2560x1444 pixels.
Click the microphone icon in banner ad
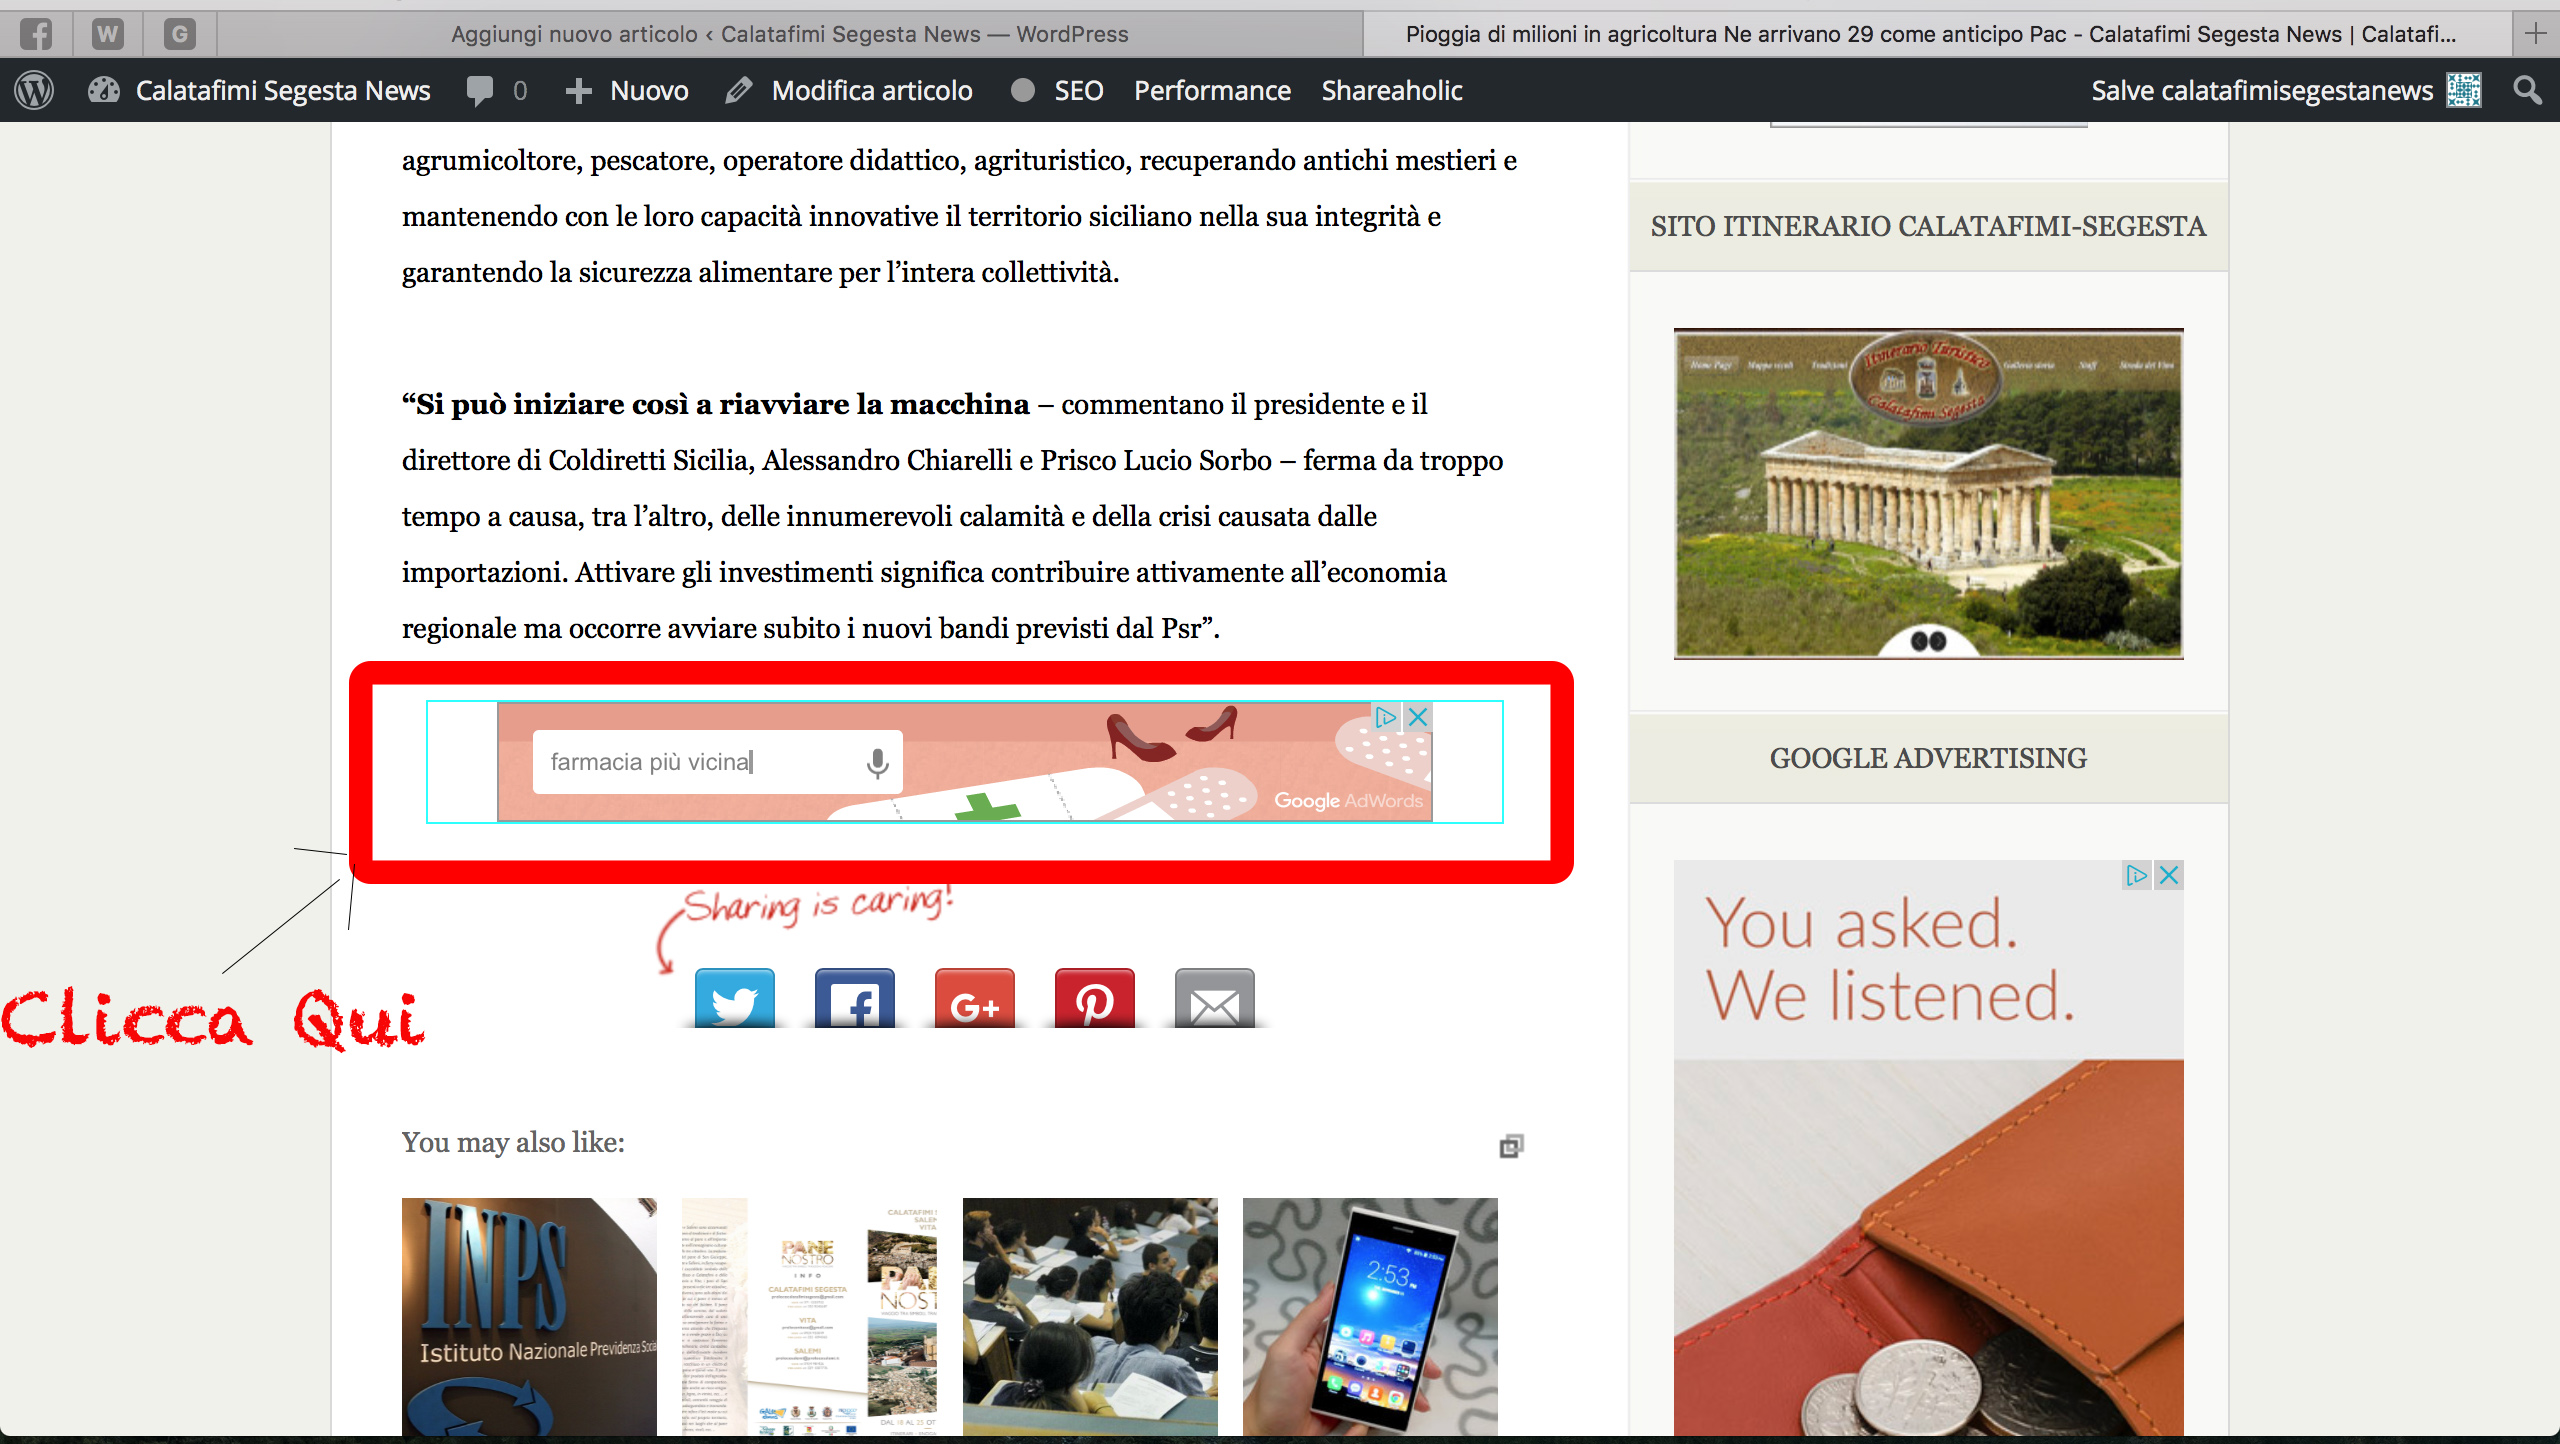[877, 762]
